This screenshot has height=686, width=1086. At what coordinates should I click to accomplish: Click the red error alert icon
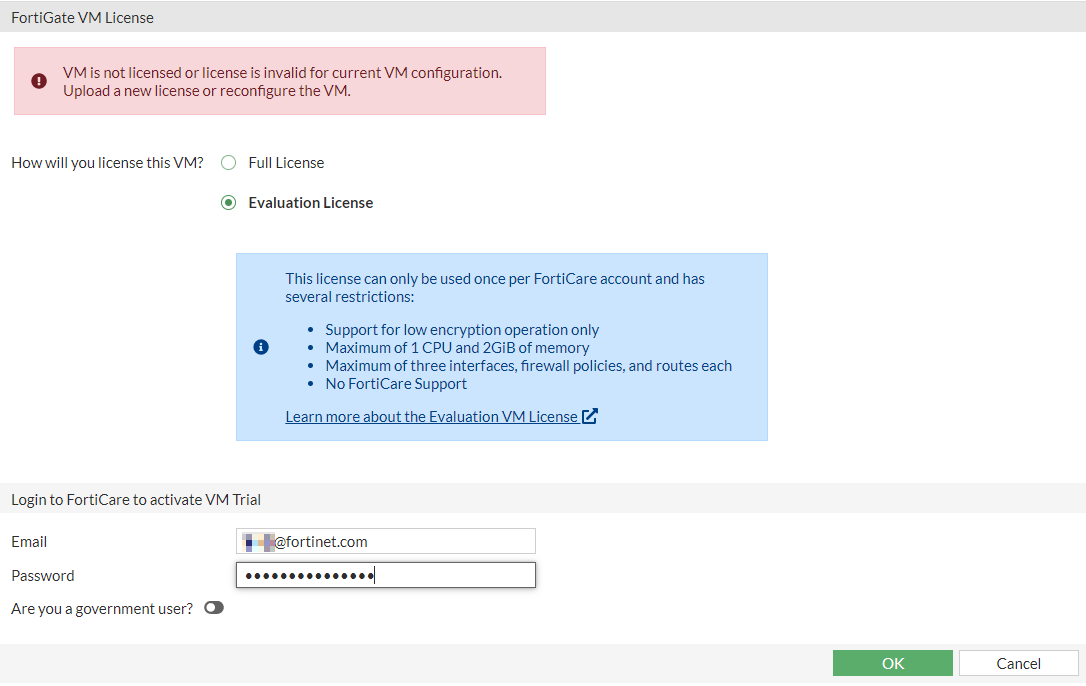click(39, 81)
